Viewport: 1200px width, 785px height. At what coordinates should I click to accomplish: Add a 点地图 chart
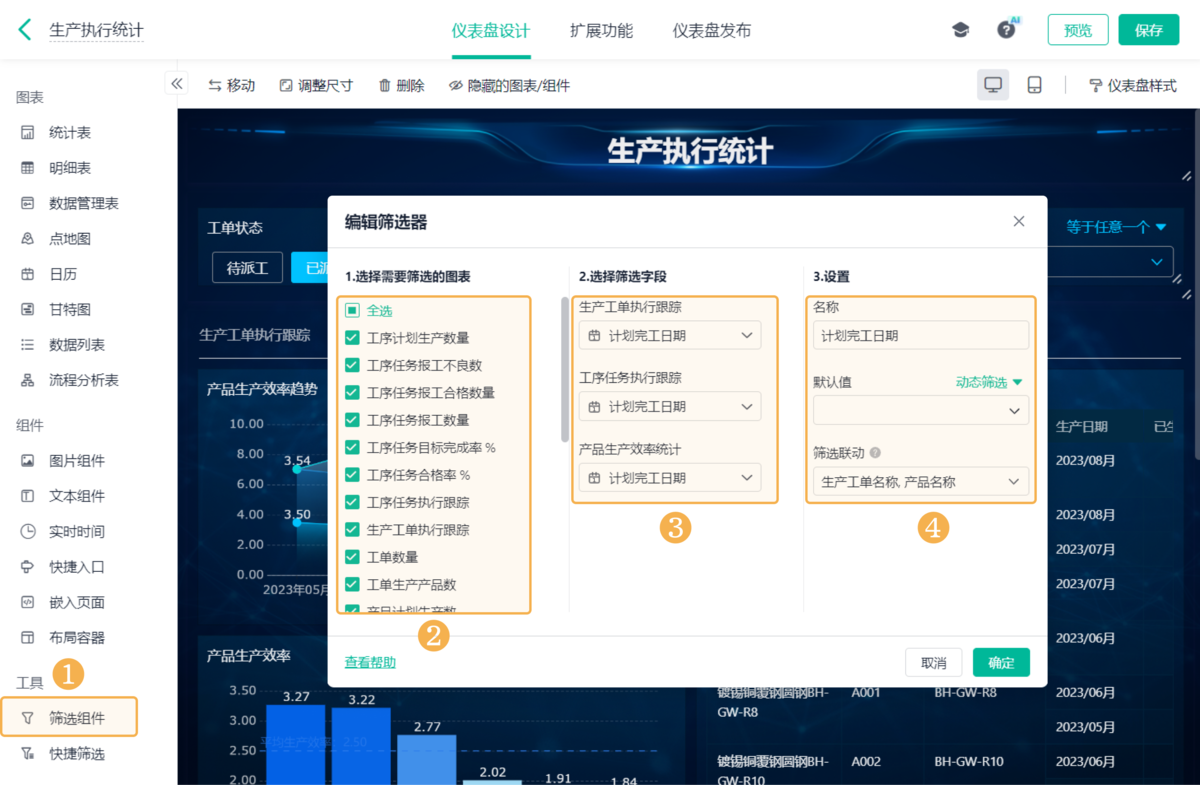(x=70, y=239)
